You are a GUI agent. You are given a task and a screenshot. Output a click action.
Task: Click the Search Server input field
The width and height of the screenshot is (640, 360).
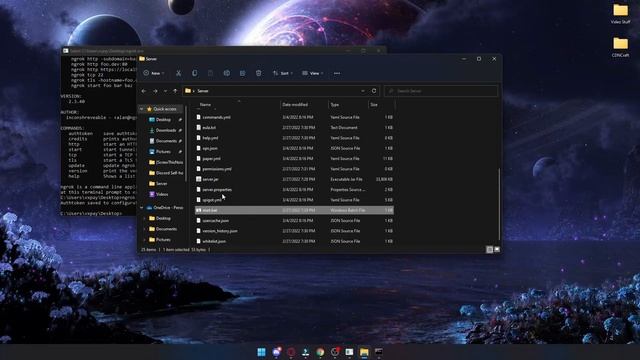[441, 91]
